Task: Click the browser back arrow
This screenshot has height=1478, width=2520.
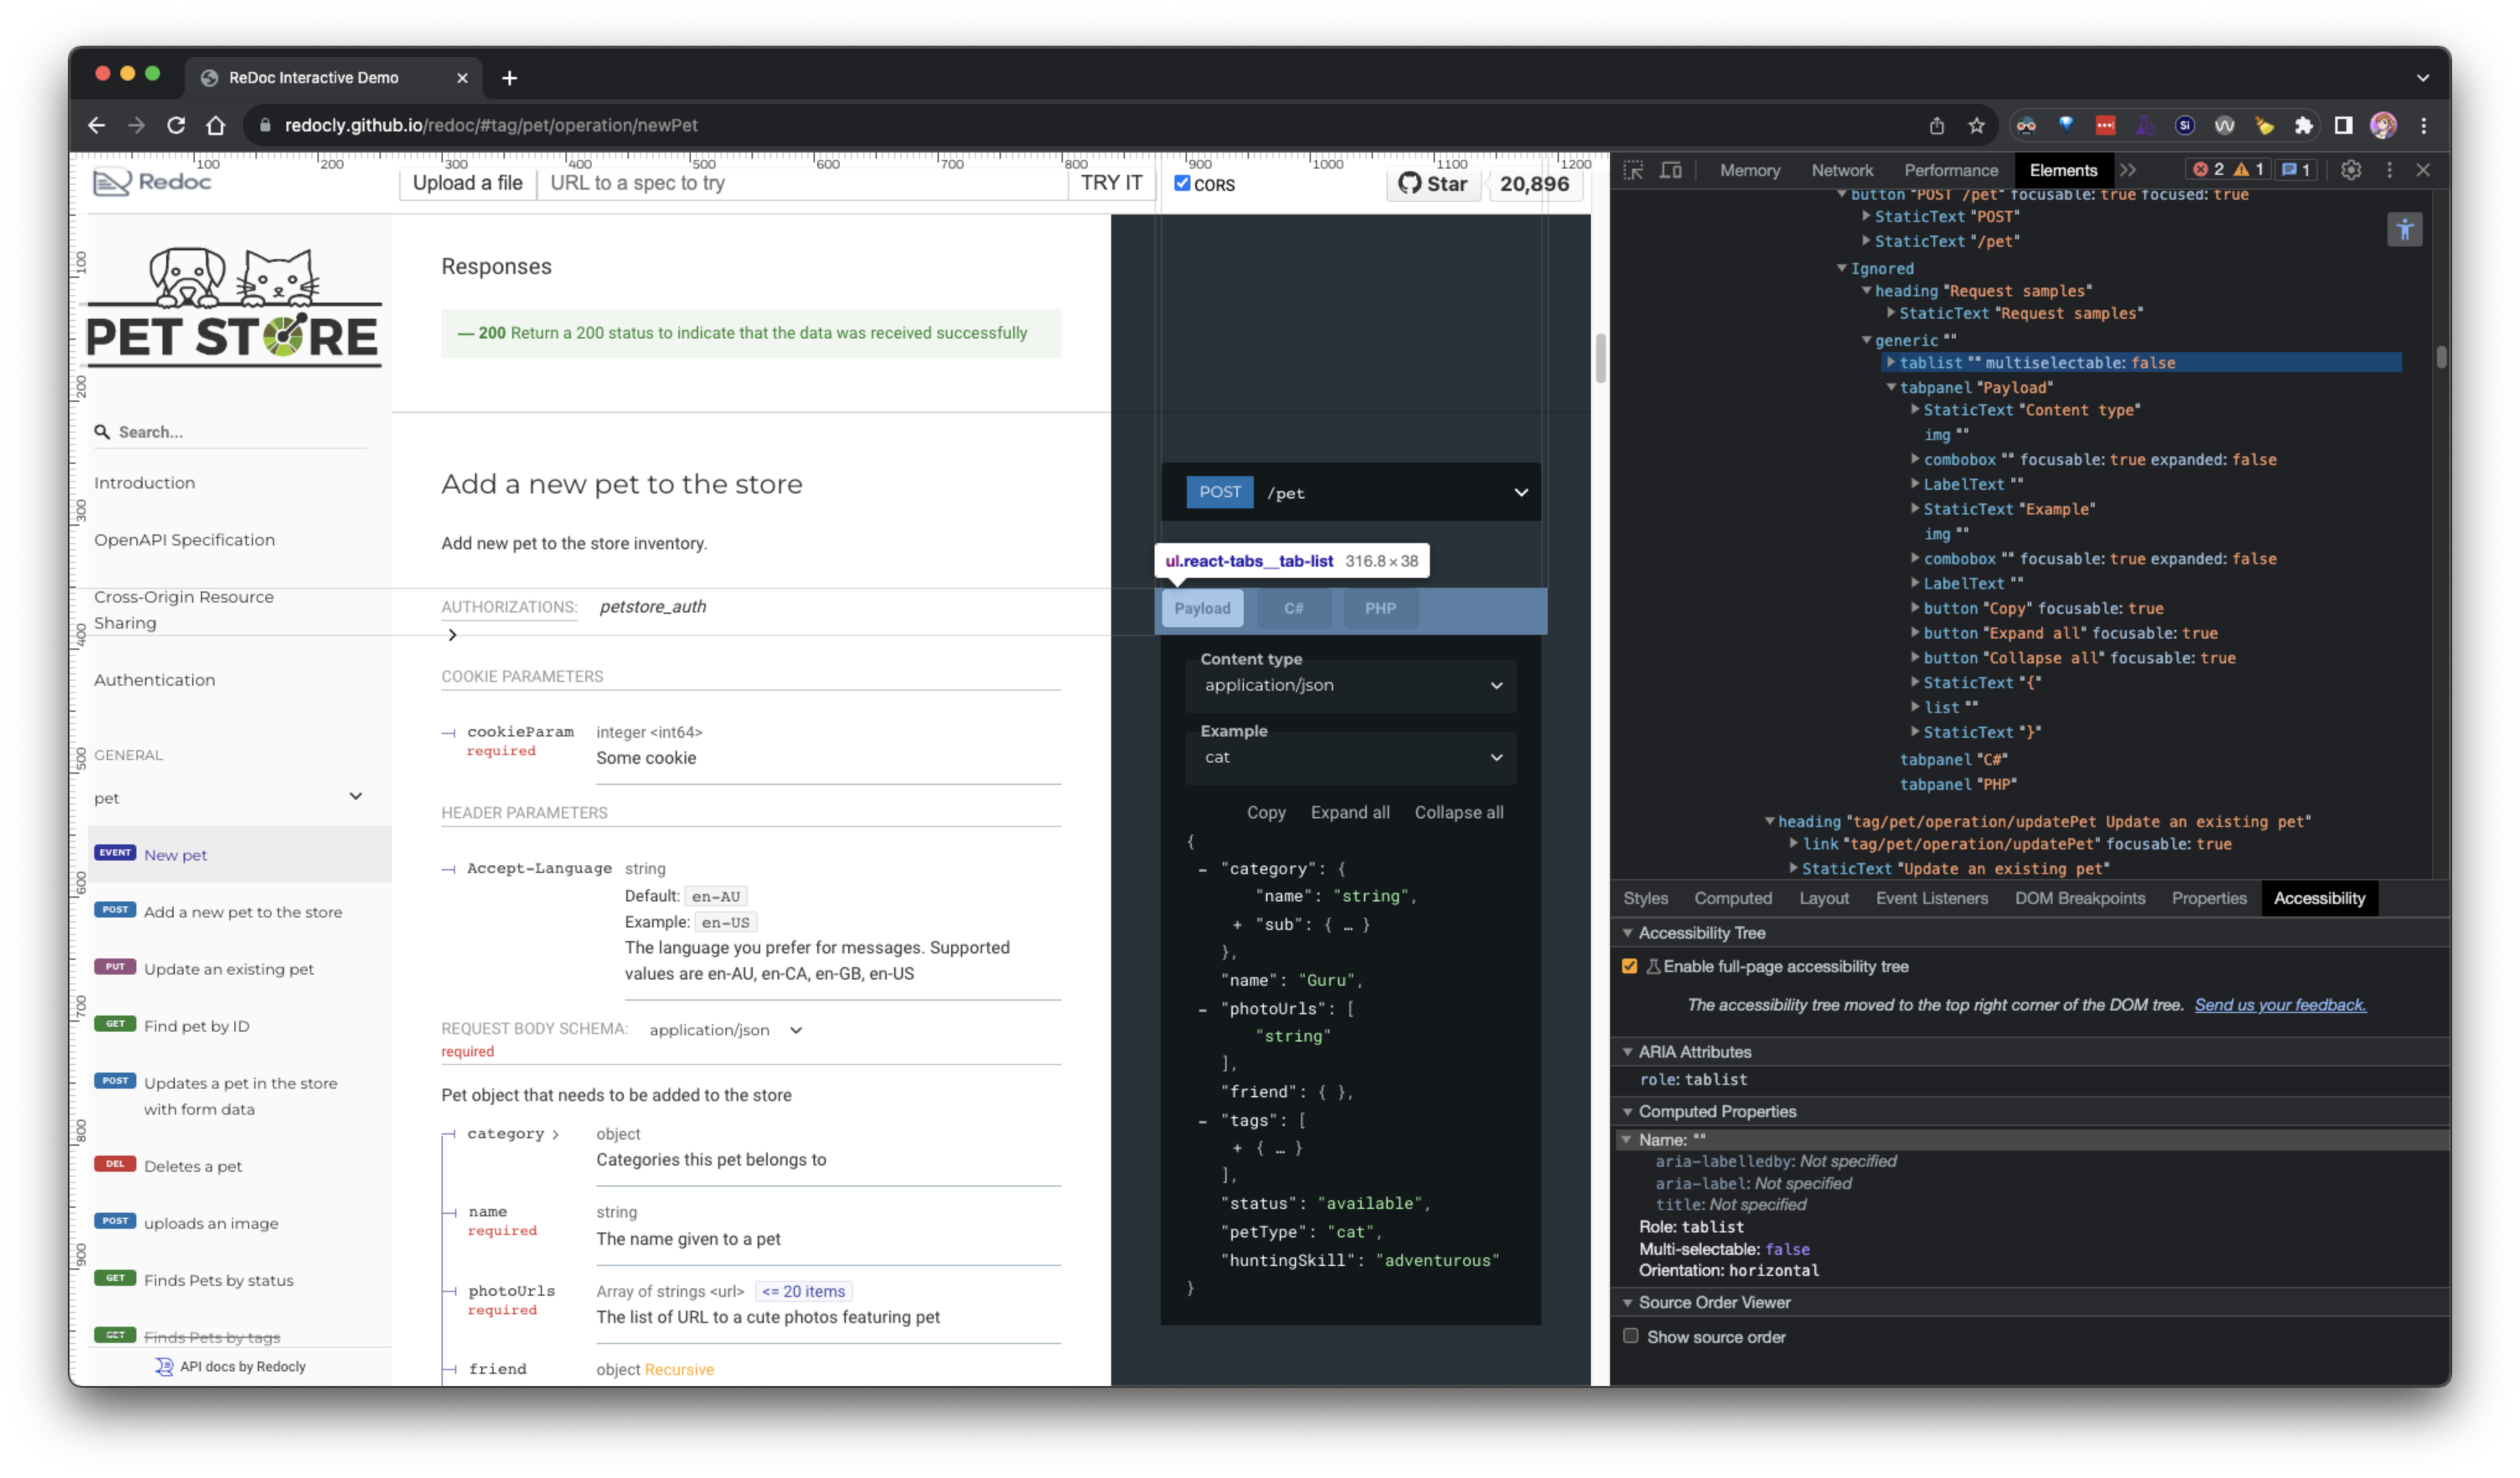Action: click(x=96, y=125)
